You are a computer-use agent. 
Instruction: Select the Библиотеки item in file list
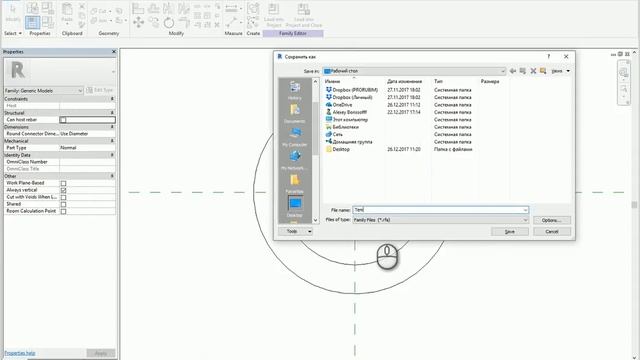pyautogui.click(x=342, y=127)
